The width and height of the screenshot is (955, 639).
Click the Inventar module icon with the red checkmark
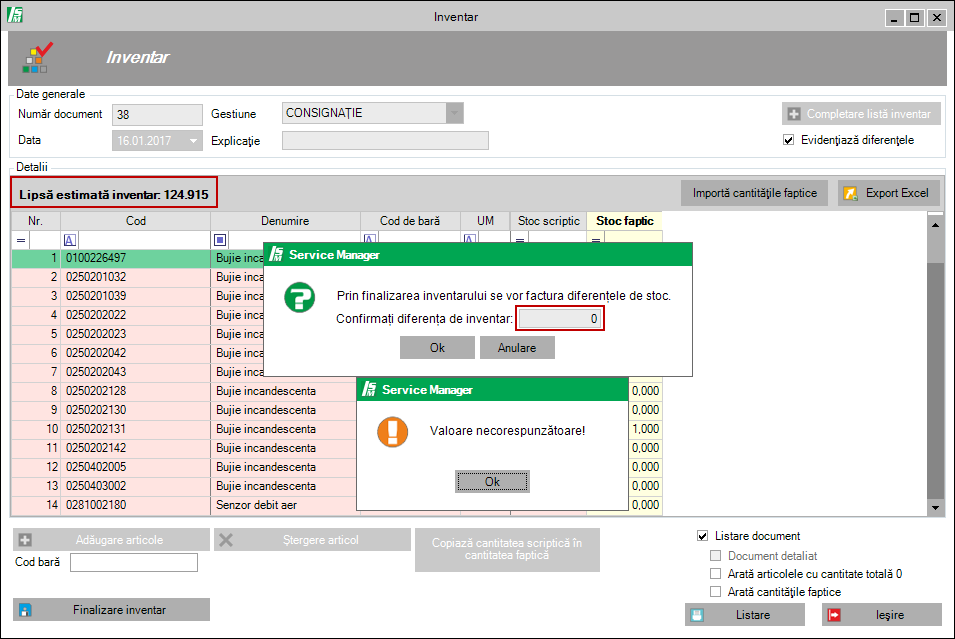(x=37, y=57)
